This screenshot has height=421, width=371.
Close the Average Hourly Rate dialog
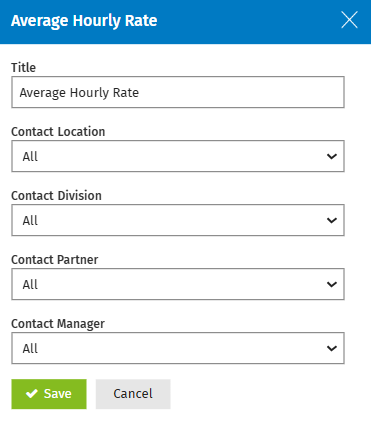pos(349,20)
